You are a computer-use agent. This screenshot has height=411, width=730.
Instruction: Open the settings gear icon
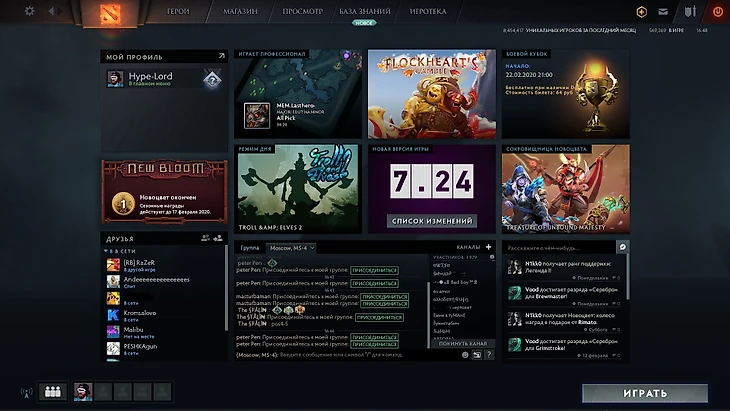29,11
